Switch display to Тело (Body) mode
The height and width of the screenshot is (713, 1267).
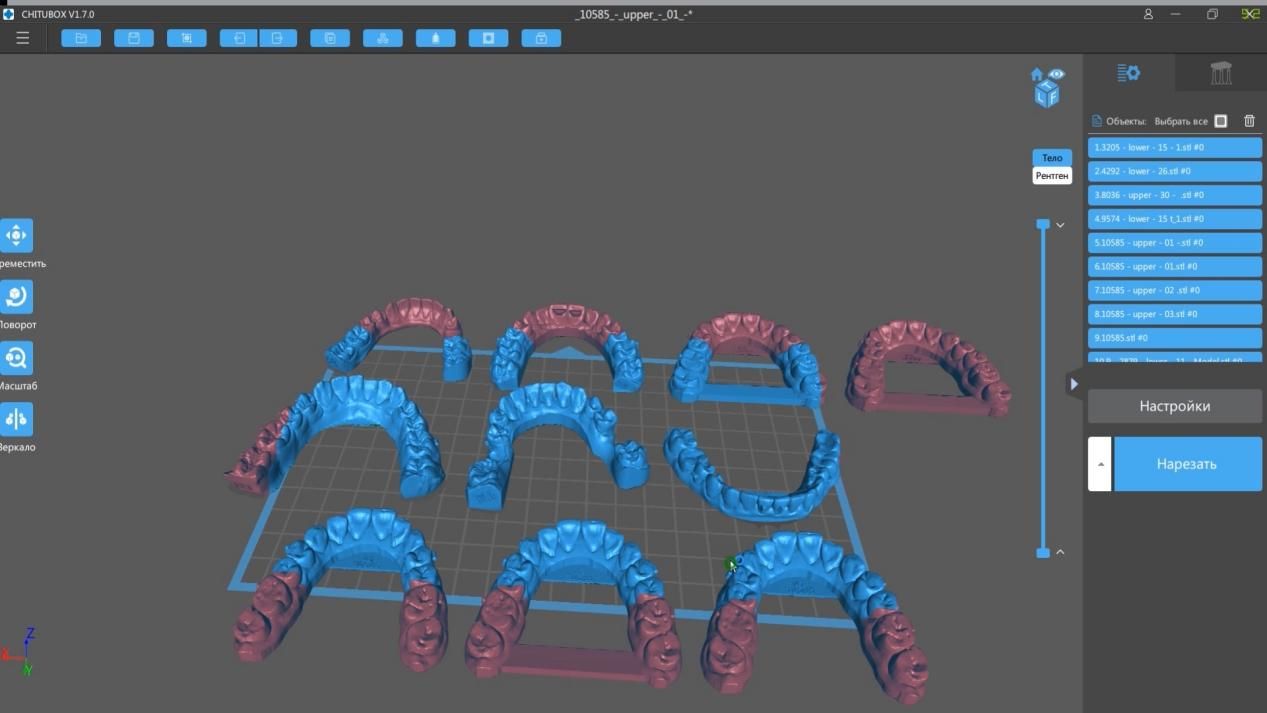[x=1051, y=157]
